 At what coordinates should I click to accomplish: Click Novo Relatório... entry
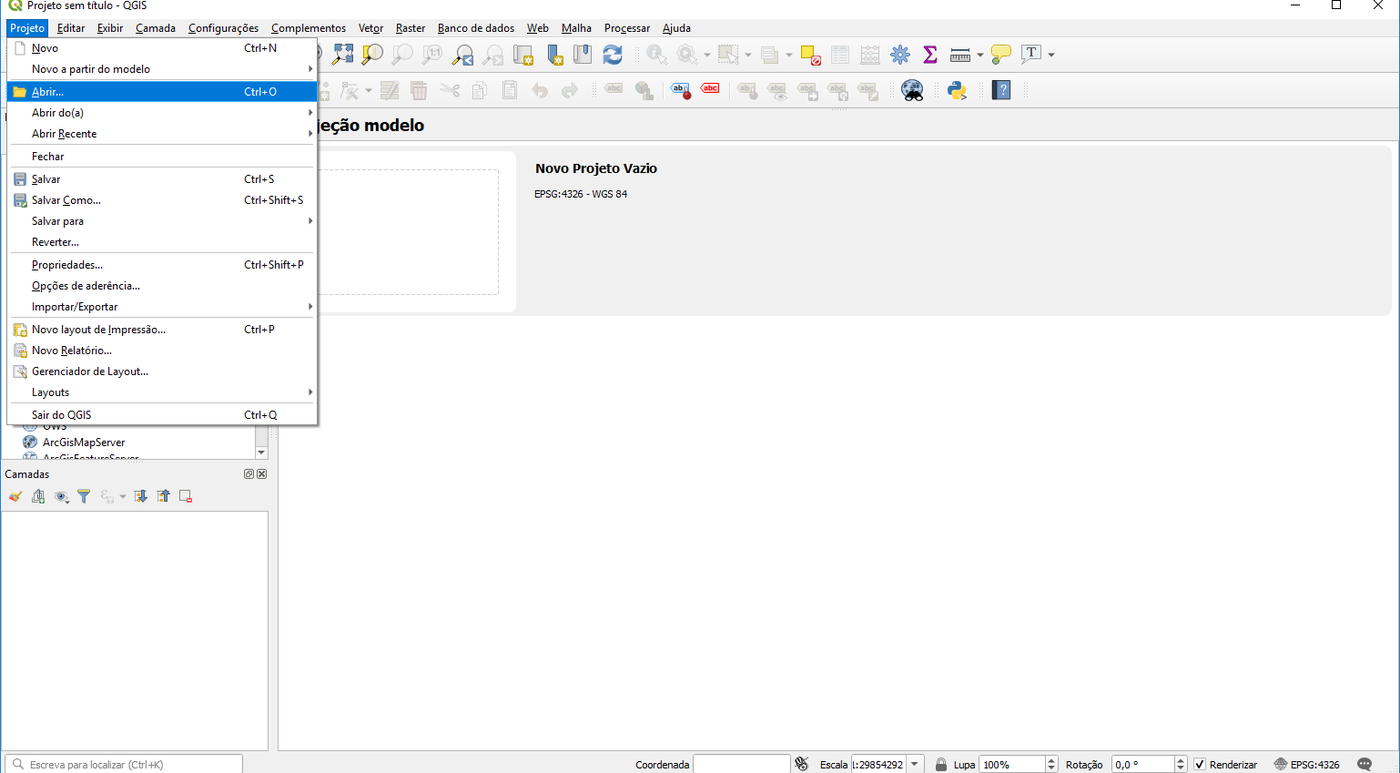pyautogui.click(x=161, y=350)
